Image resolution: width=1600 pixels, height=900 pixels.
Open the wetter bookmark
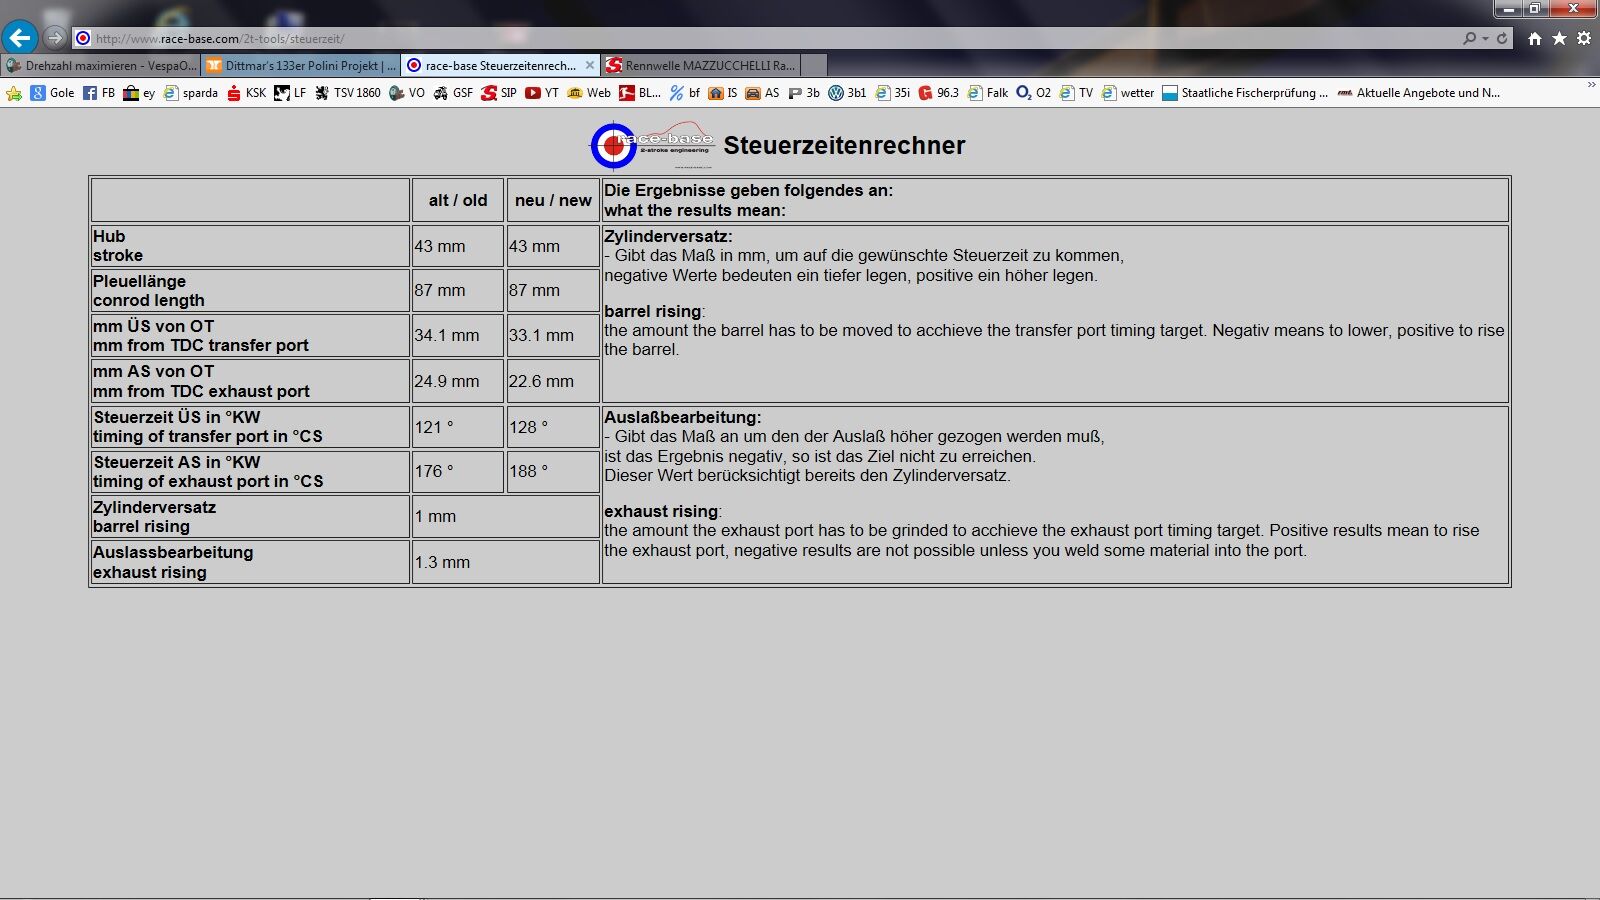pos(1128,93)
